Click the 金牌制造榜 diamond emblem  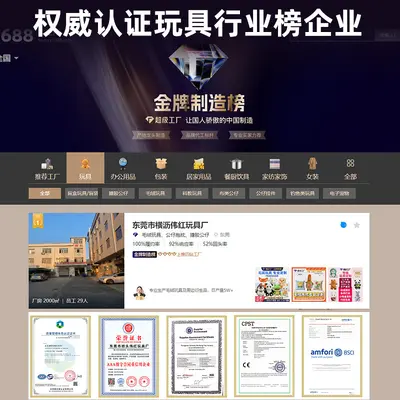(198, 67)
